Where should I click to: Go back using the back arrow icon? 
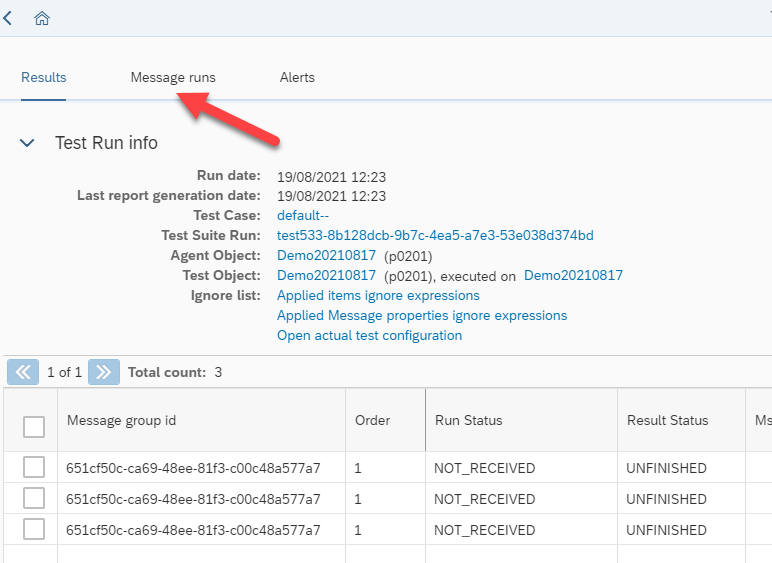7,18
